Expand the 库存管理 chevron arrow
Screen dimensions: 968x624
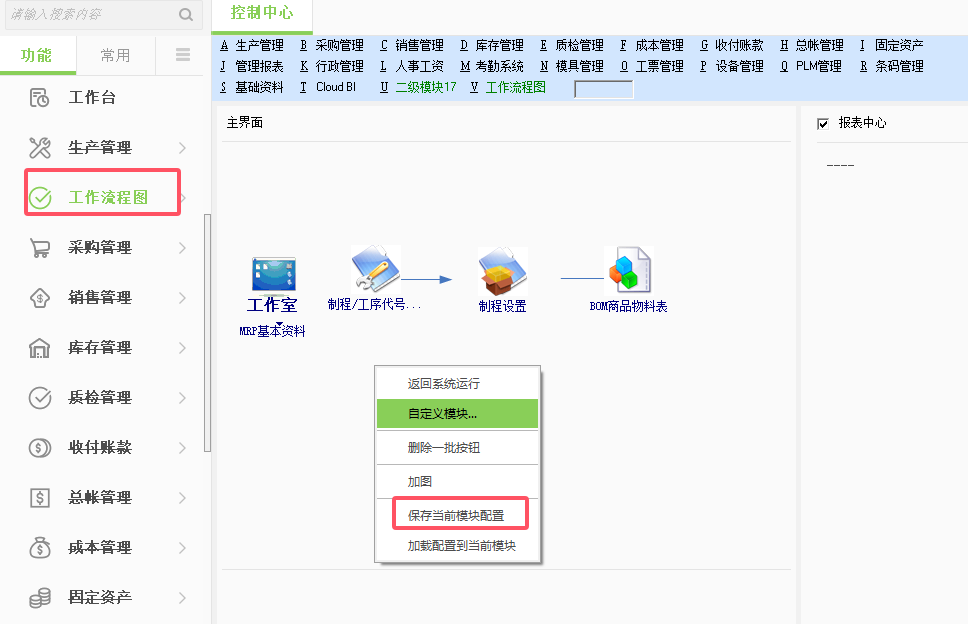tap(183, 348)
